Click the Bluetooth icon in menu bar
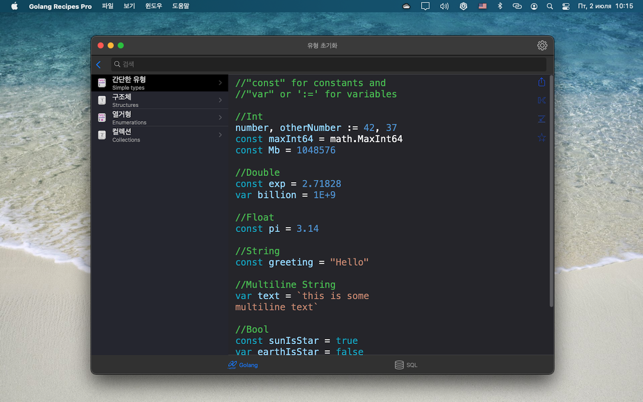 click(500, 6)
